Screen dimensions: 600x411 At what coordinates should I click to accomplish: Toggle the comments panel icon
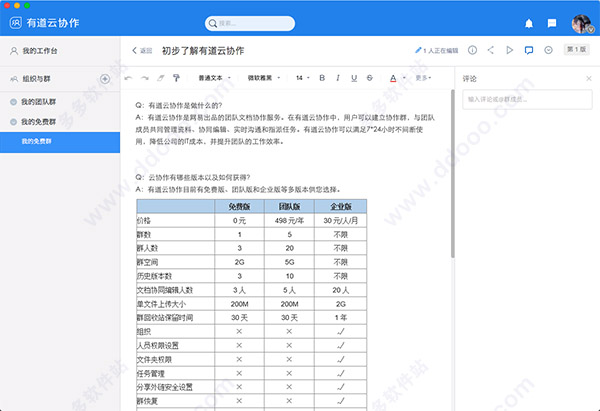tap(529, 50)
